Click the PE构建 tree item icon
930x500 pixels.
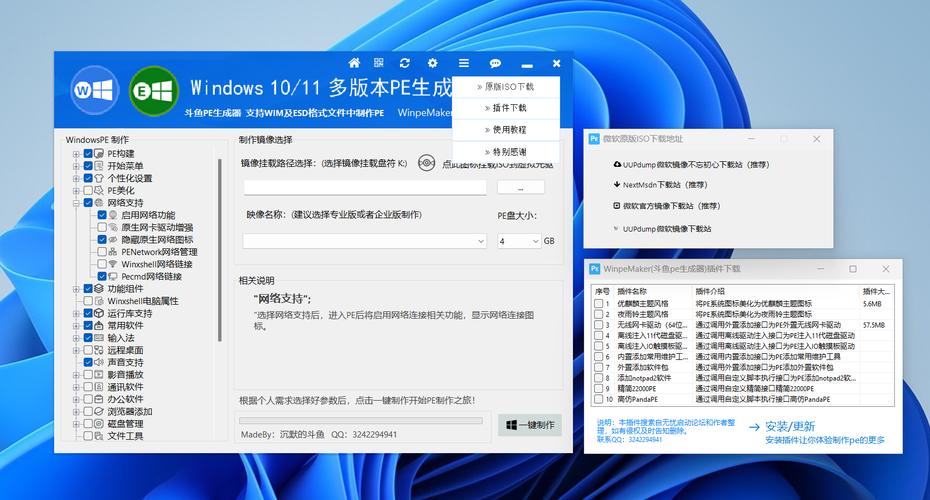[98, 154]
